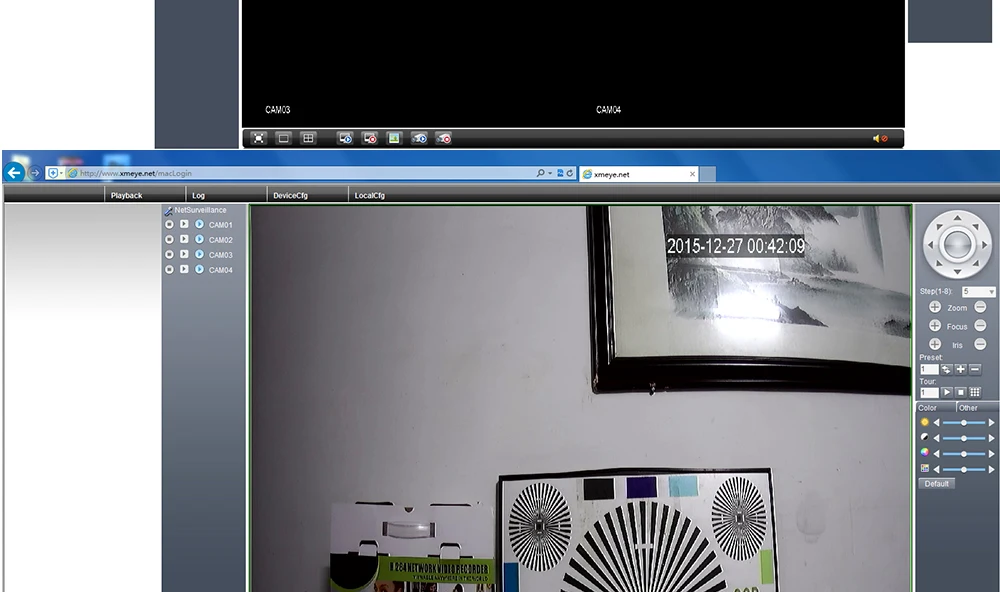Click the Tour number input field
This screenshot has width=1000, height=592.
[929, 392]
